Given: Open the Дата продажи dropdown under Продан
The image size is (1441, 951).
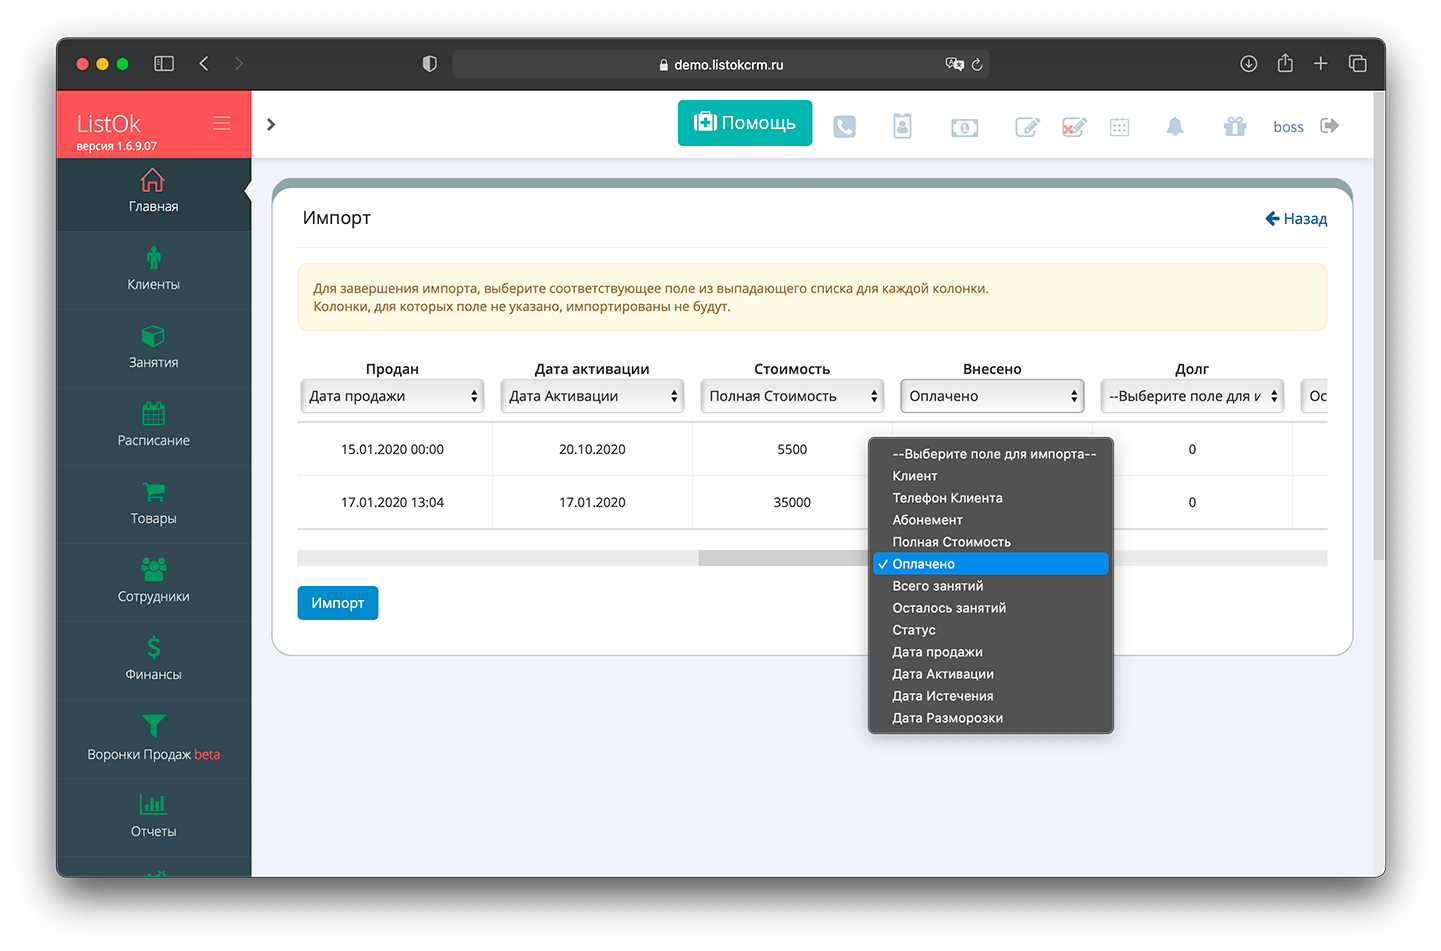Looking at the screenshot, I should 392,396.
